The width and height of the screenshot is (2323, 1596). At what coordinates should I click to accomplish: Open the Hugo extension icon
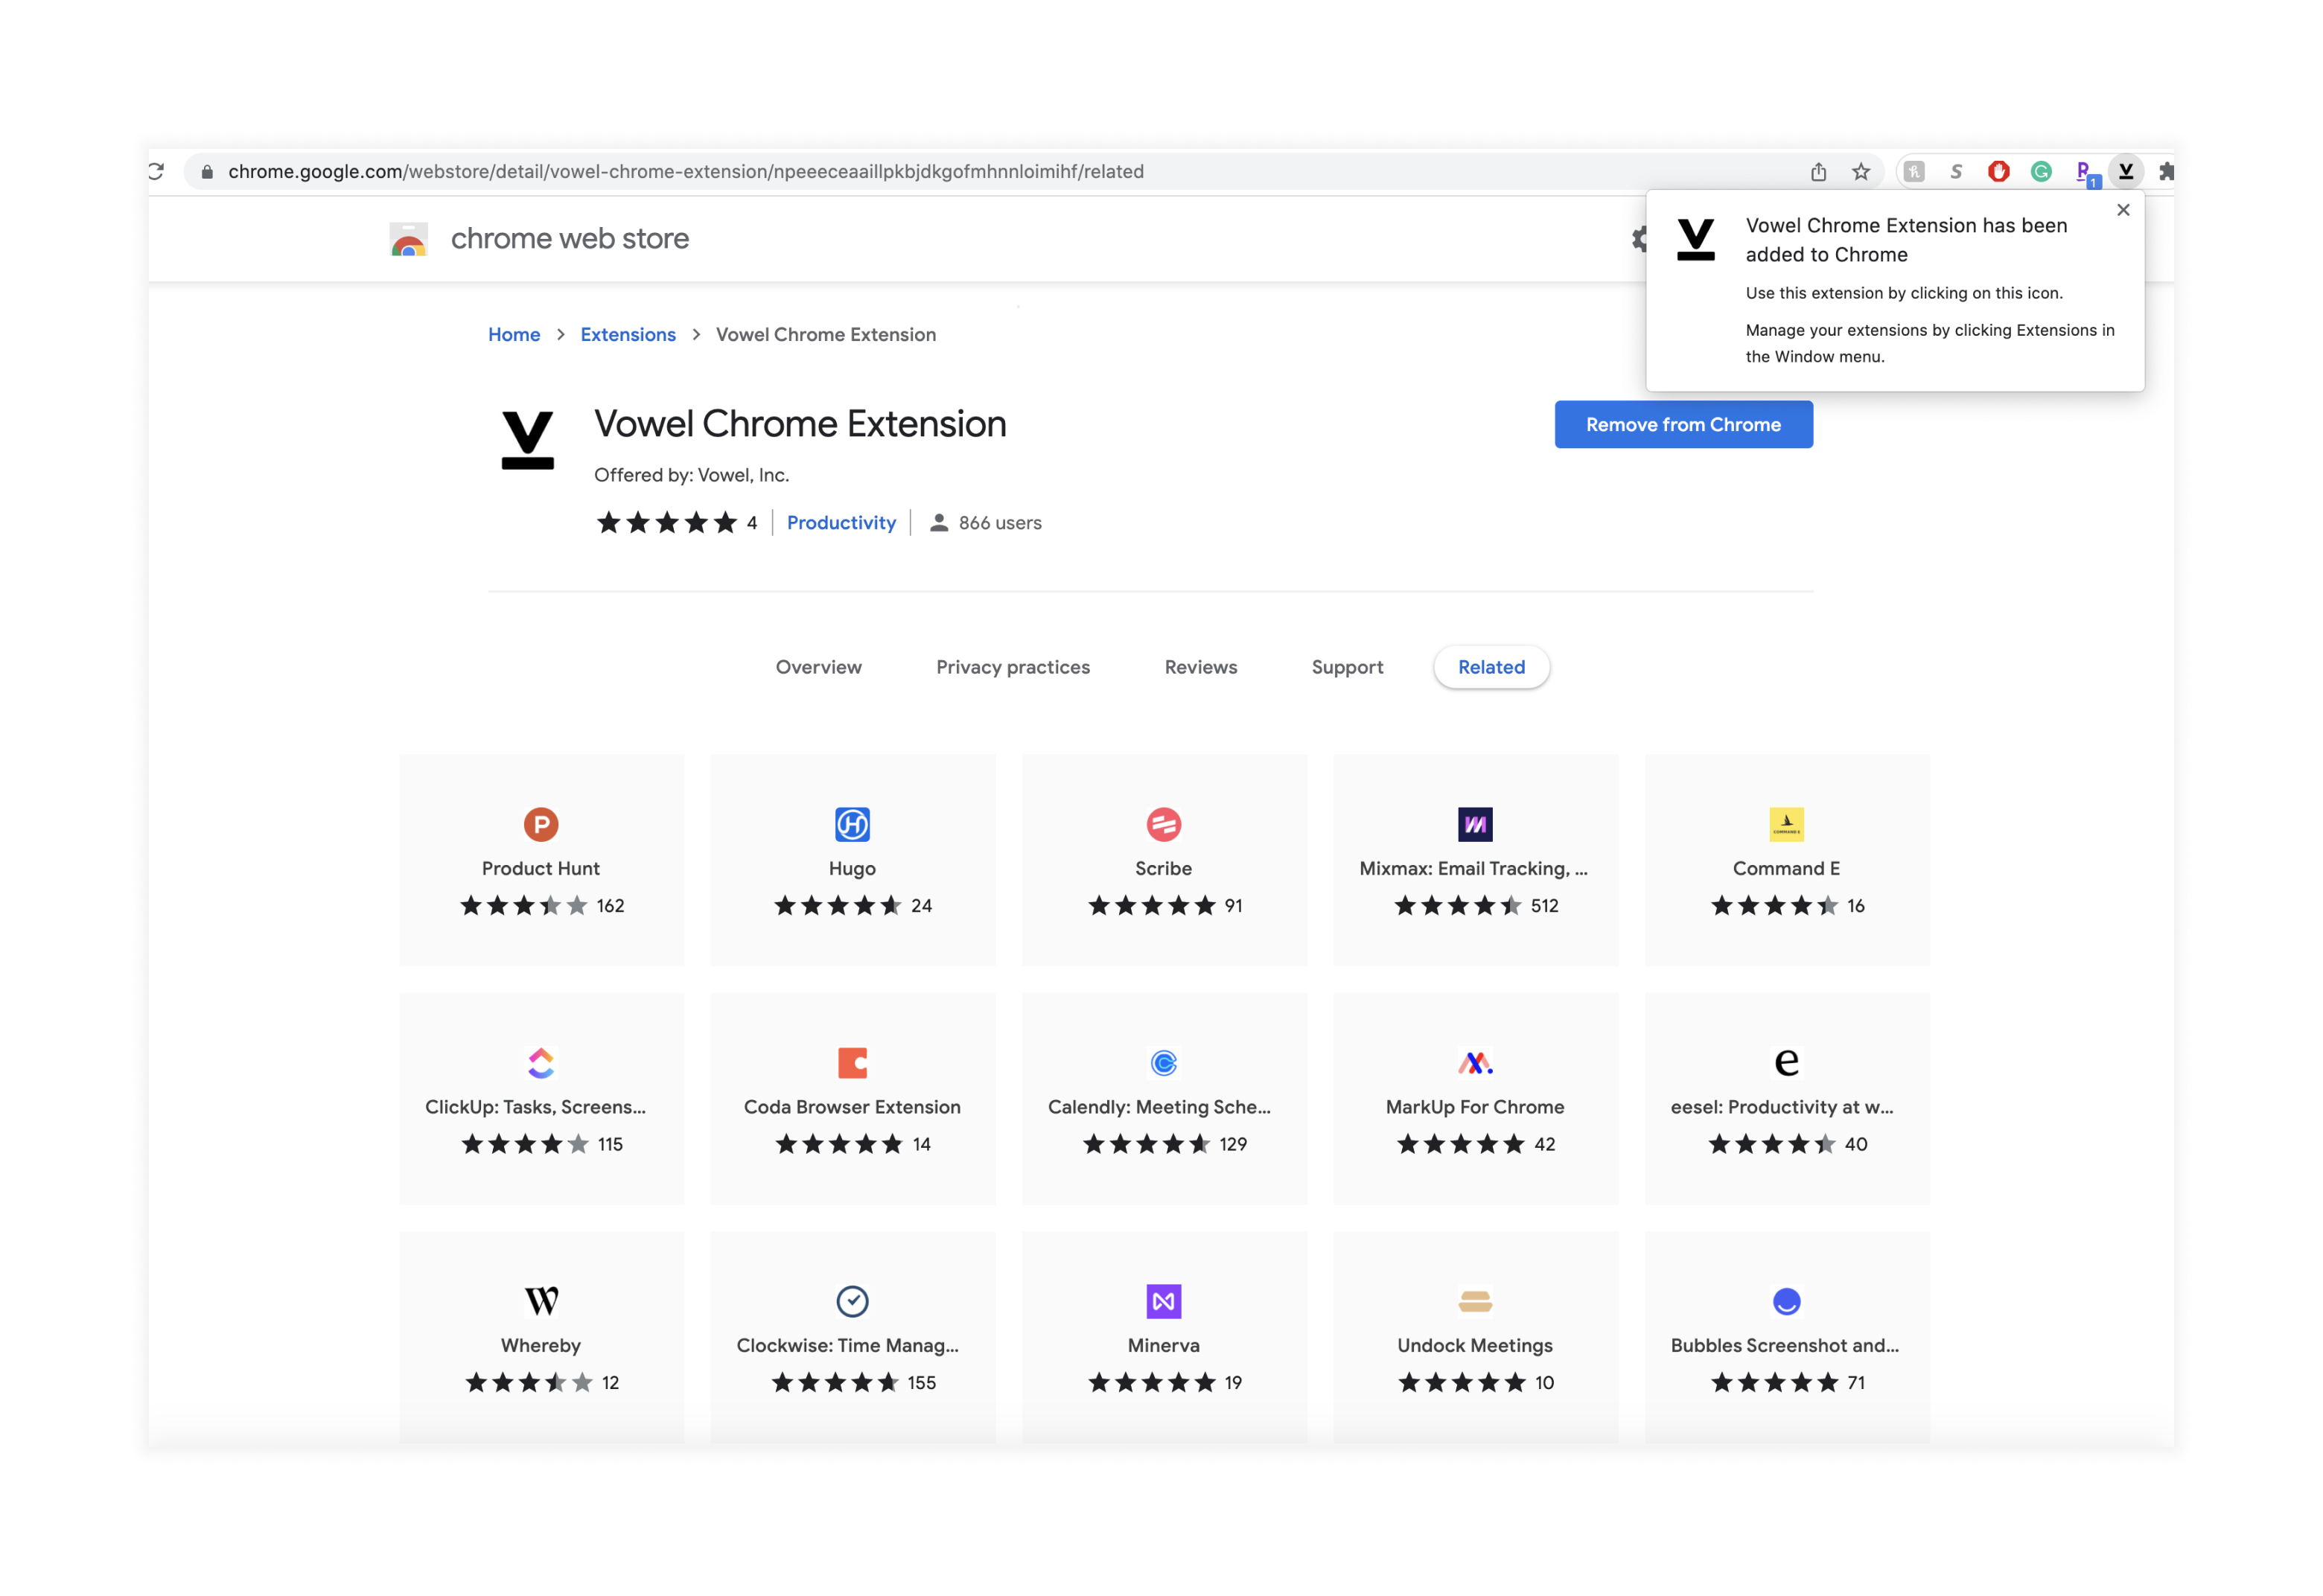coord(852,825)
